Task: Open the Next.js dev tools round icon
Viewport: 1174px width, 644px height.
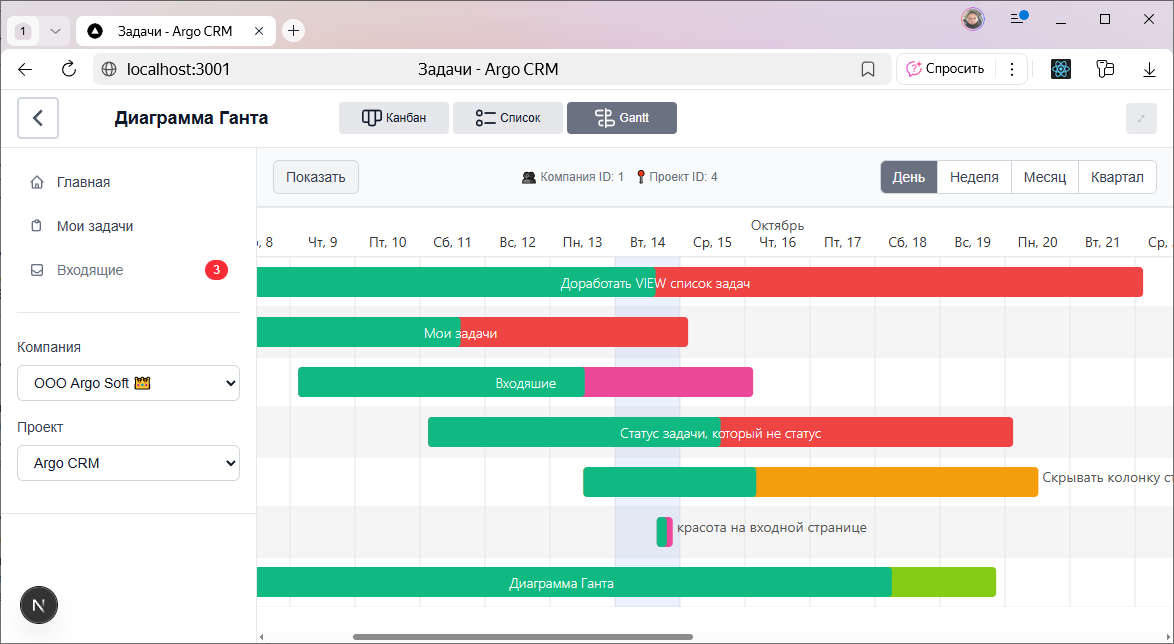Action: [39, 606]
